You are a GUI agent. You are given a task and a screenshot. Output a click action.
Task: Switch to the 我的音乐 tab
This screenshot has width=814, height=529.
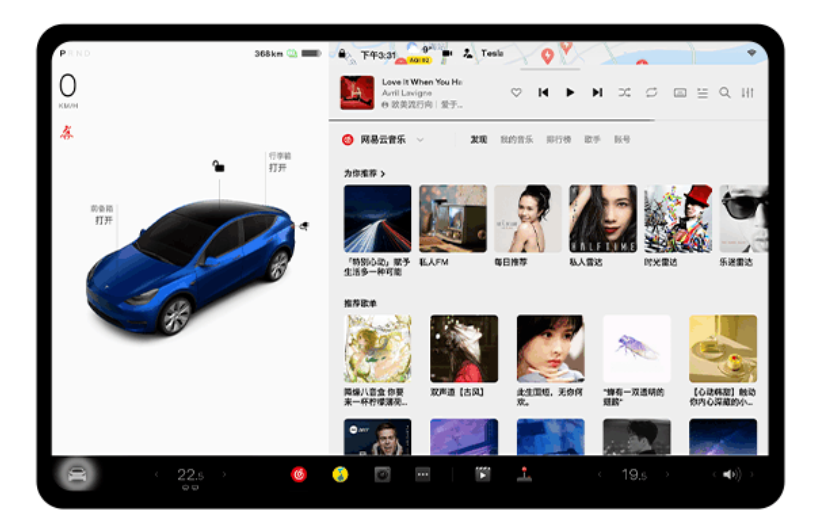517,139
